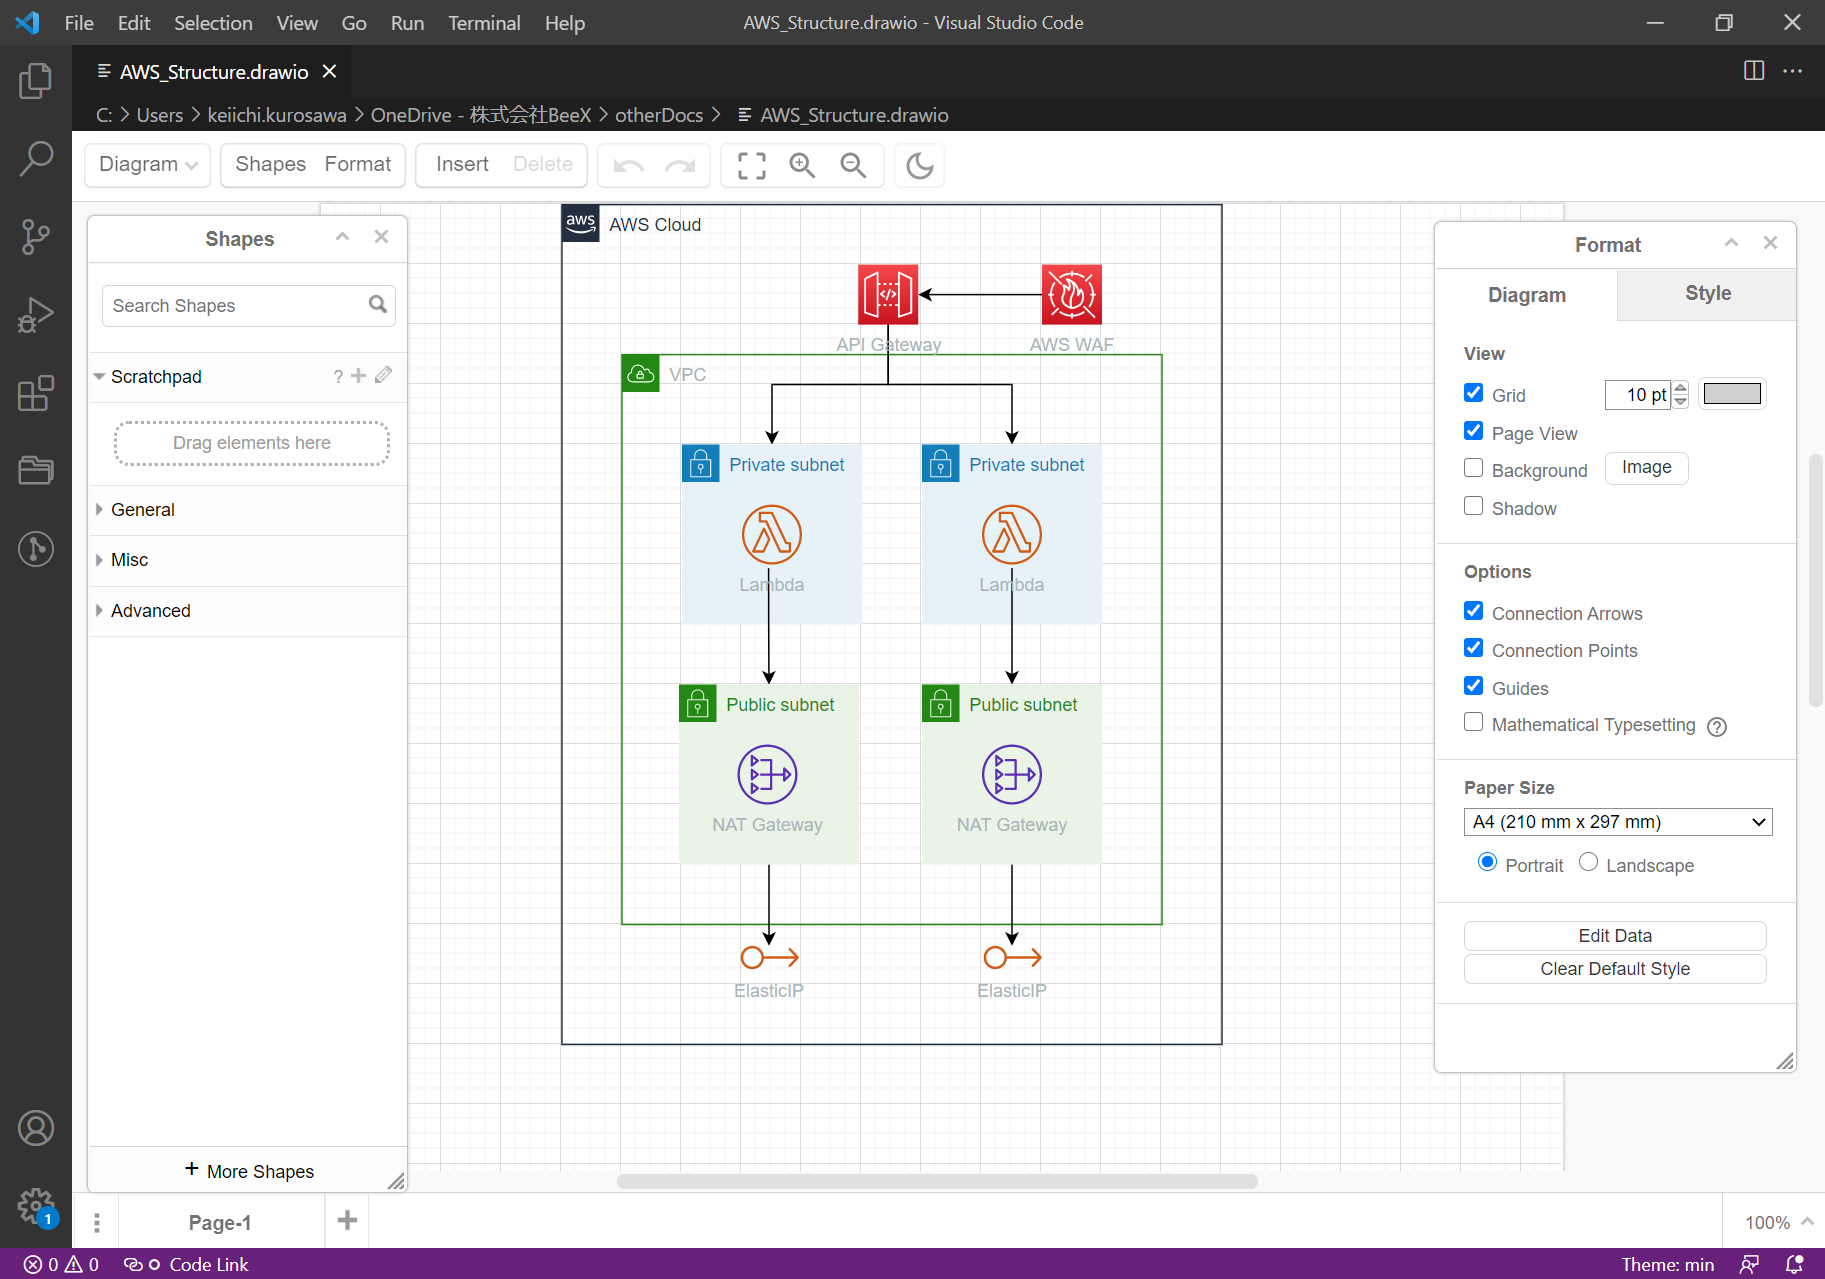Open the Source Control sidebar
Viewport: 1825px width, 1279px height.
(x=36, y=237)
